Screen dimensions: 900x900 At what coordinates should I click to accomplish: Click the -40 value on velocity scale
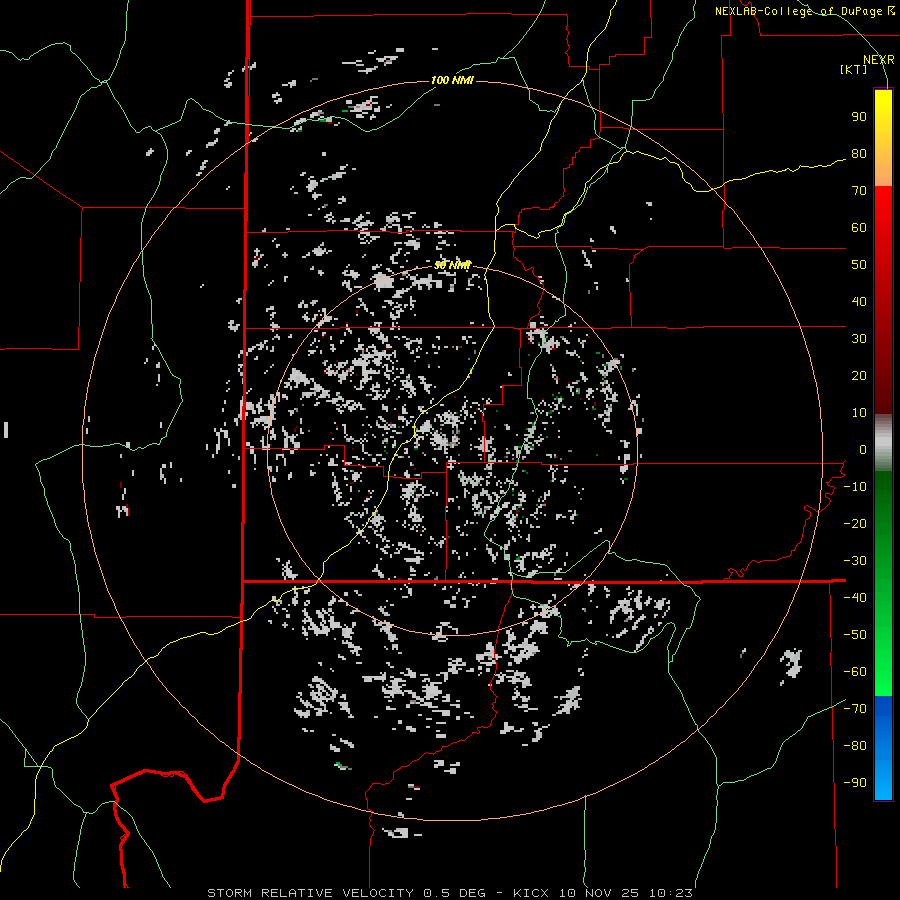[855, 598]
